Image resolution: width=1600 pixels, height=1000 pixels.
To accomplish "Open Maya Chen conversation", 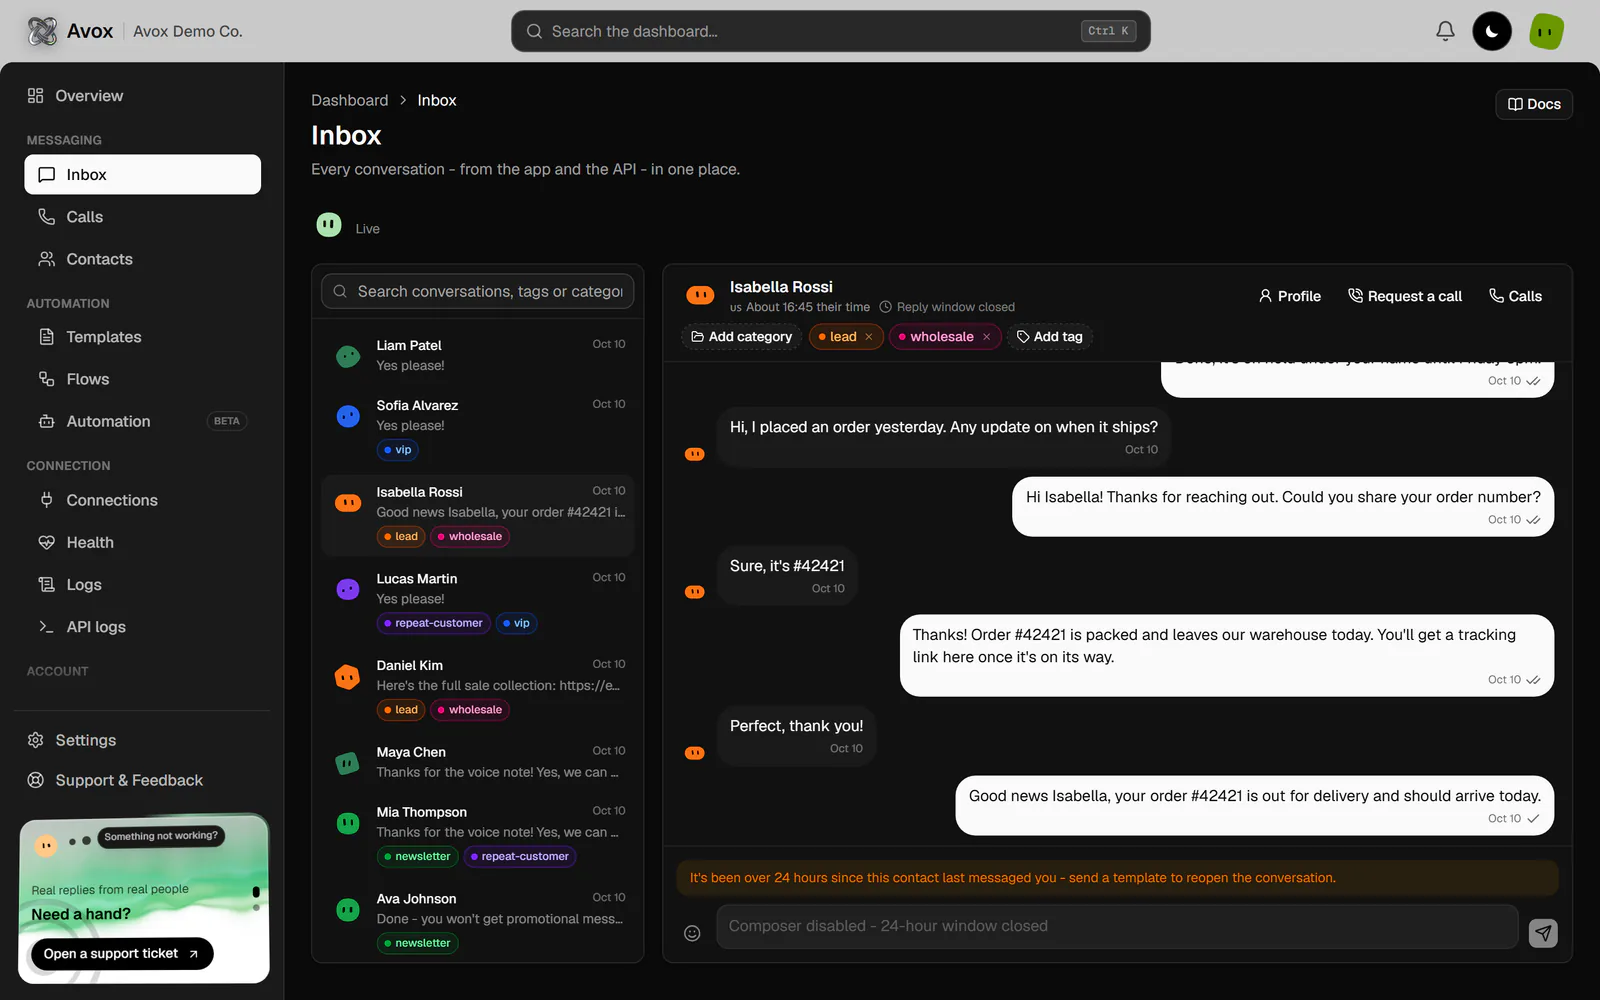I will [478, 762].
